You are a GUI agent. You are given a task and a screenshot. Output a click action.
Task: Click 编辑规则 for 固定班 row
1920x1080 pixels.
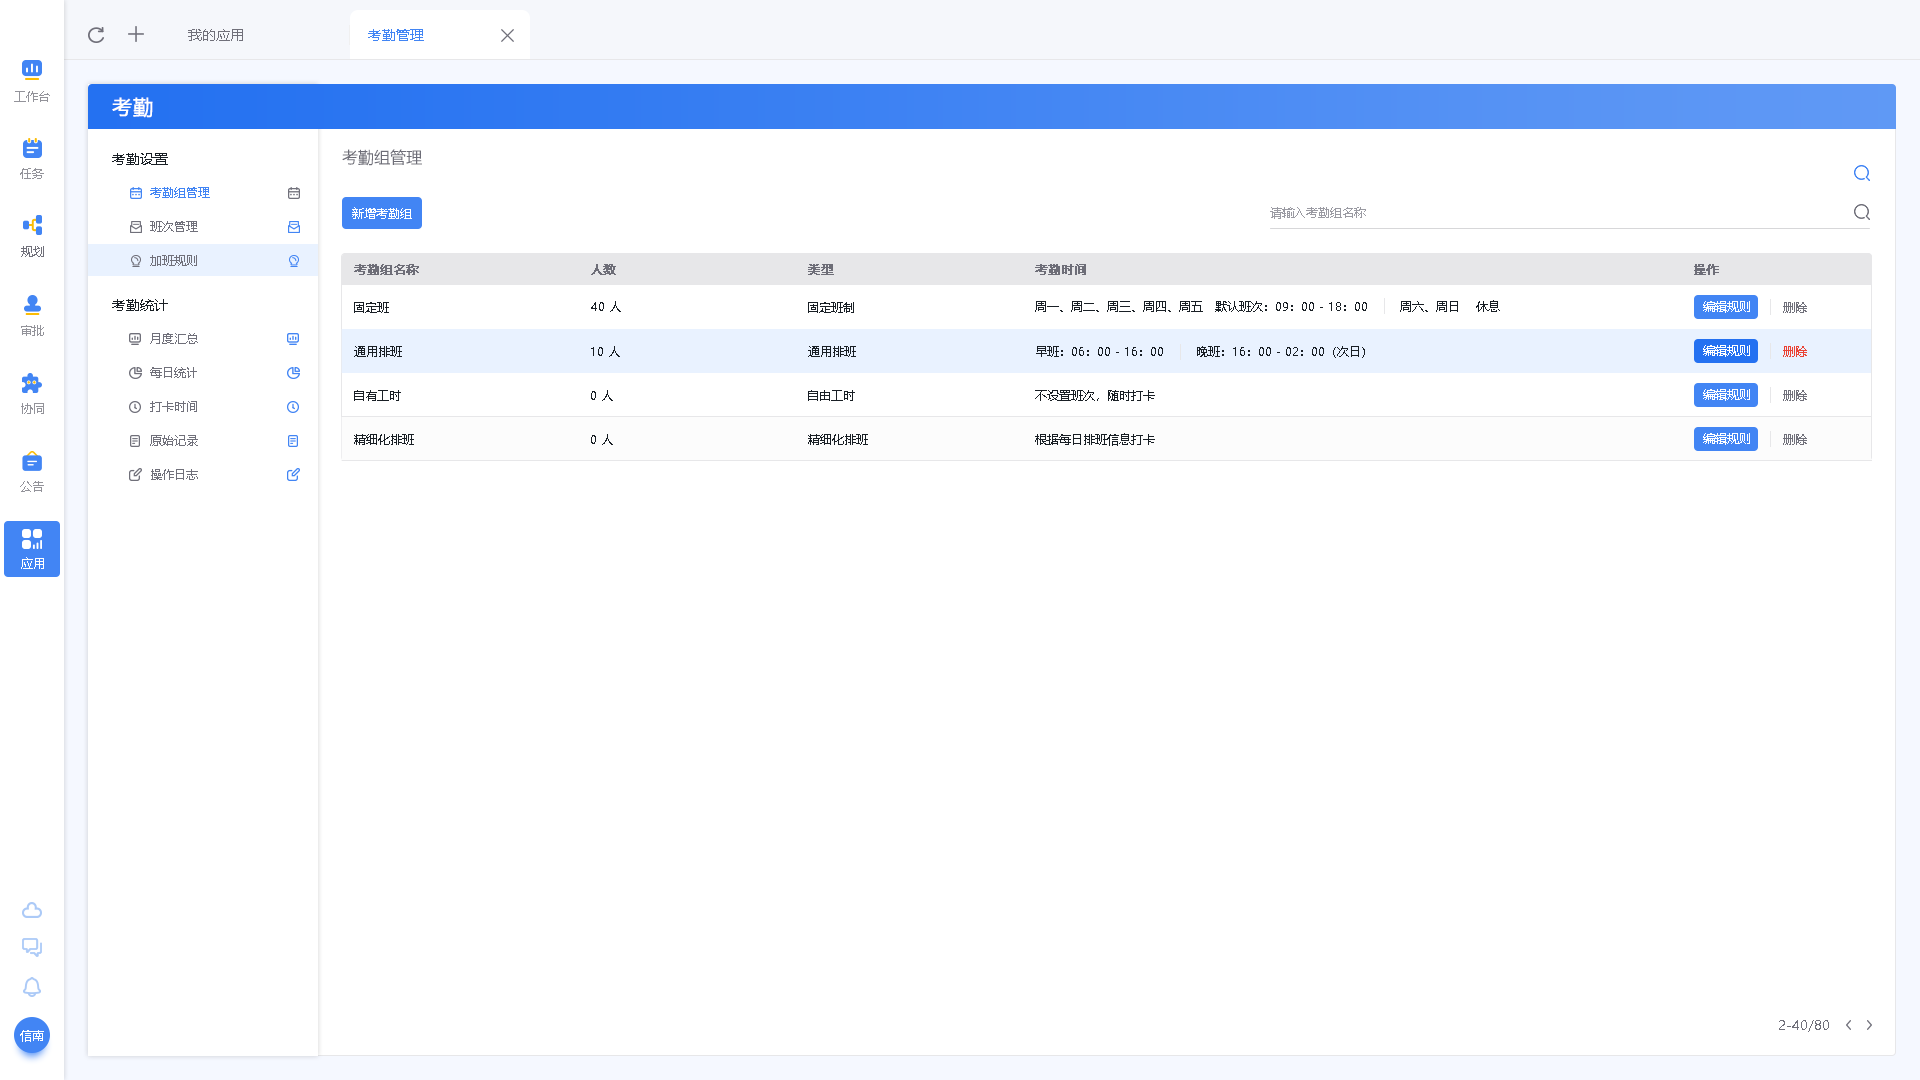[x=1726, y=307]
